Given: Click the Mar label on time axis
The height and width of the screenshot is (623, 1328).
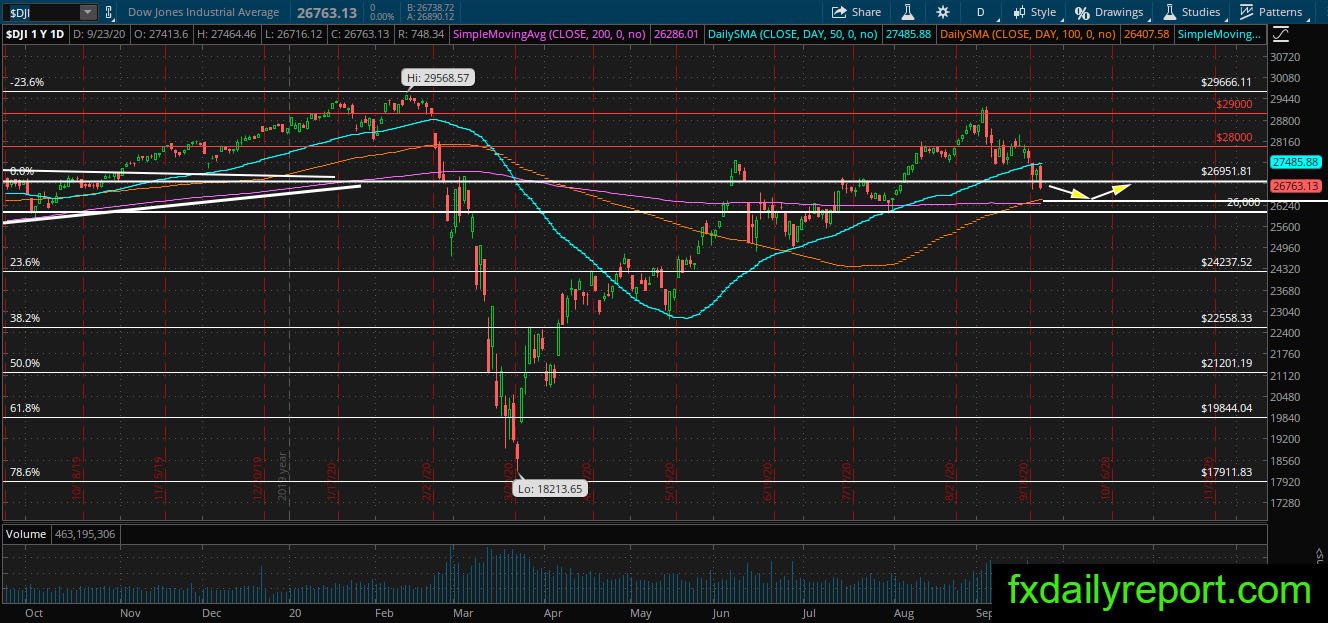Looking at the screenshot, I should (461, 614).
